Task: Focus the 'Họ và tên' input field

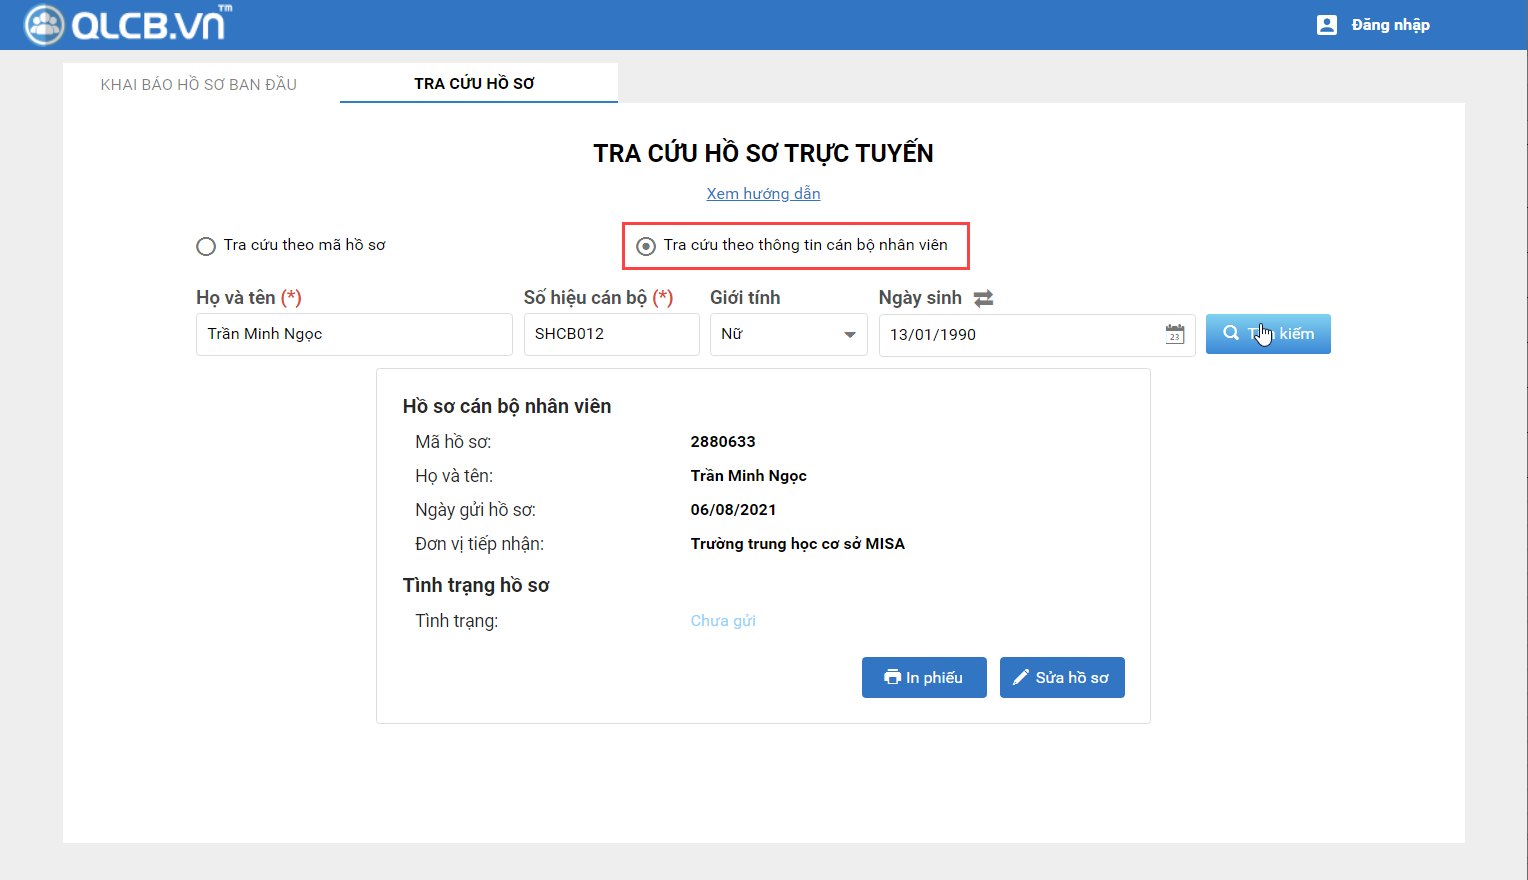Action: [354, 334]
